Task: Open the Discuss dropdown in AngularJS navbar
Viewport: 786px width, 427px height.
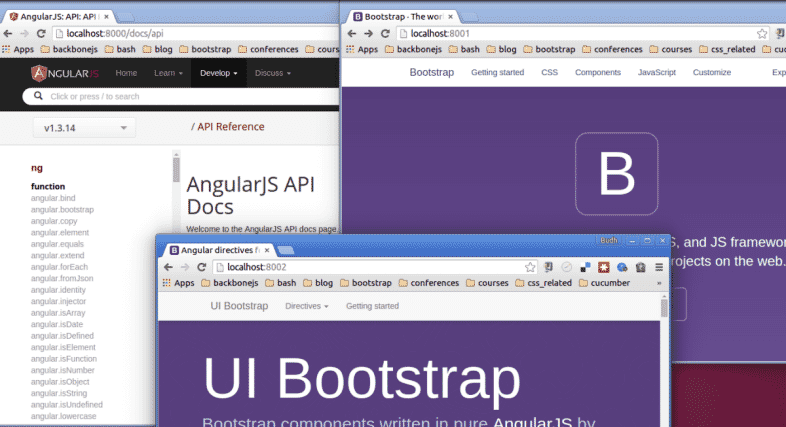Action: pos(272,73)
